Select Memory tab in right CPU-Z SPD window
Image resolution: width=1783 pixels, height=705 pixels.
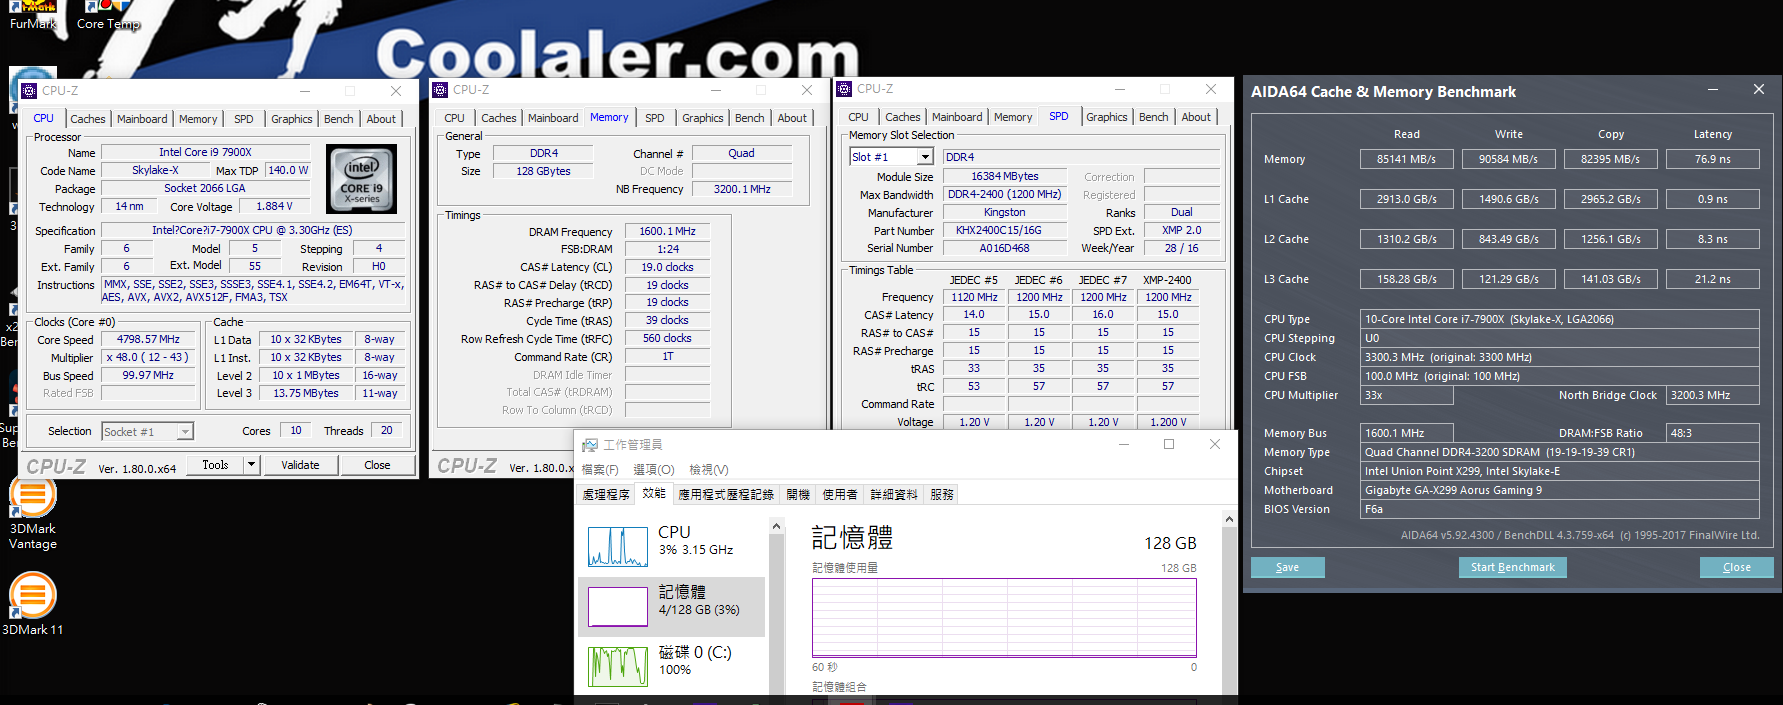(x=1013, y=117)
